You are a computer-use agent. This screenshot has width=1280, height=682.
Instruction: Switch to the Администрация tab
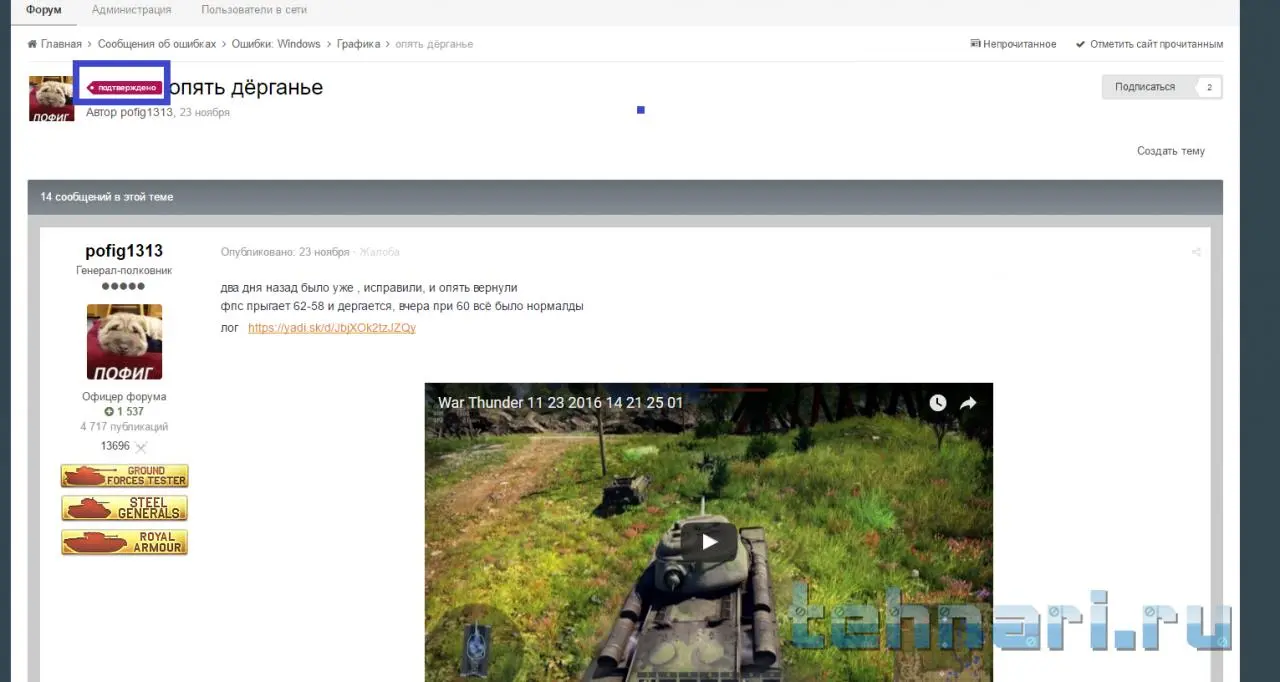point(131,10)
